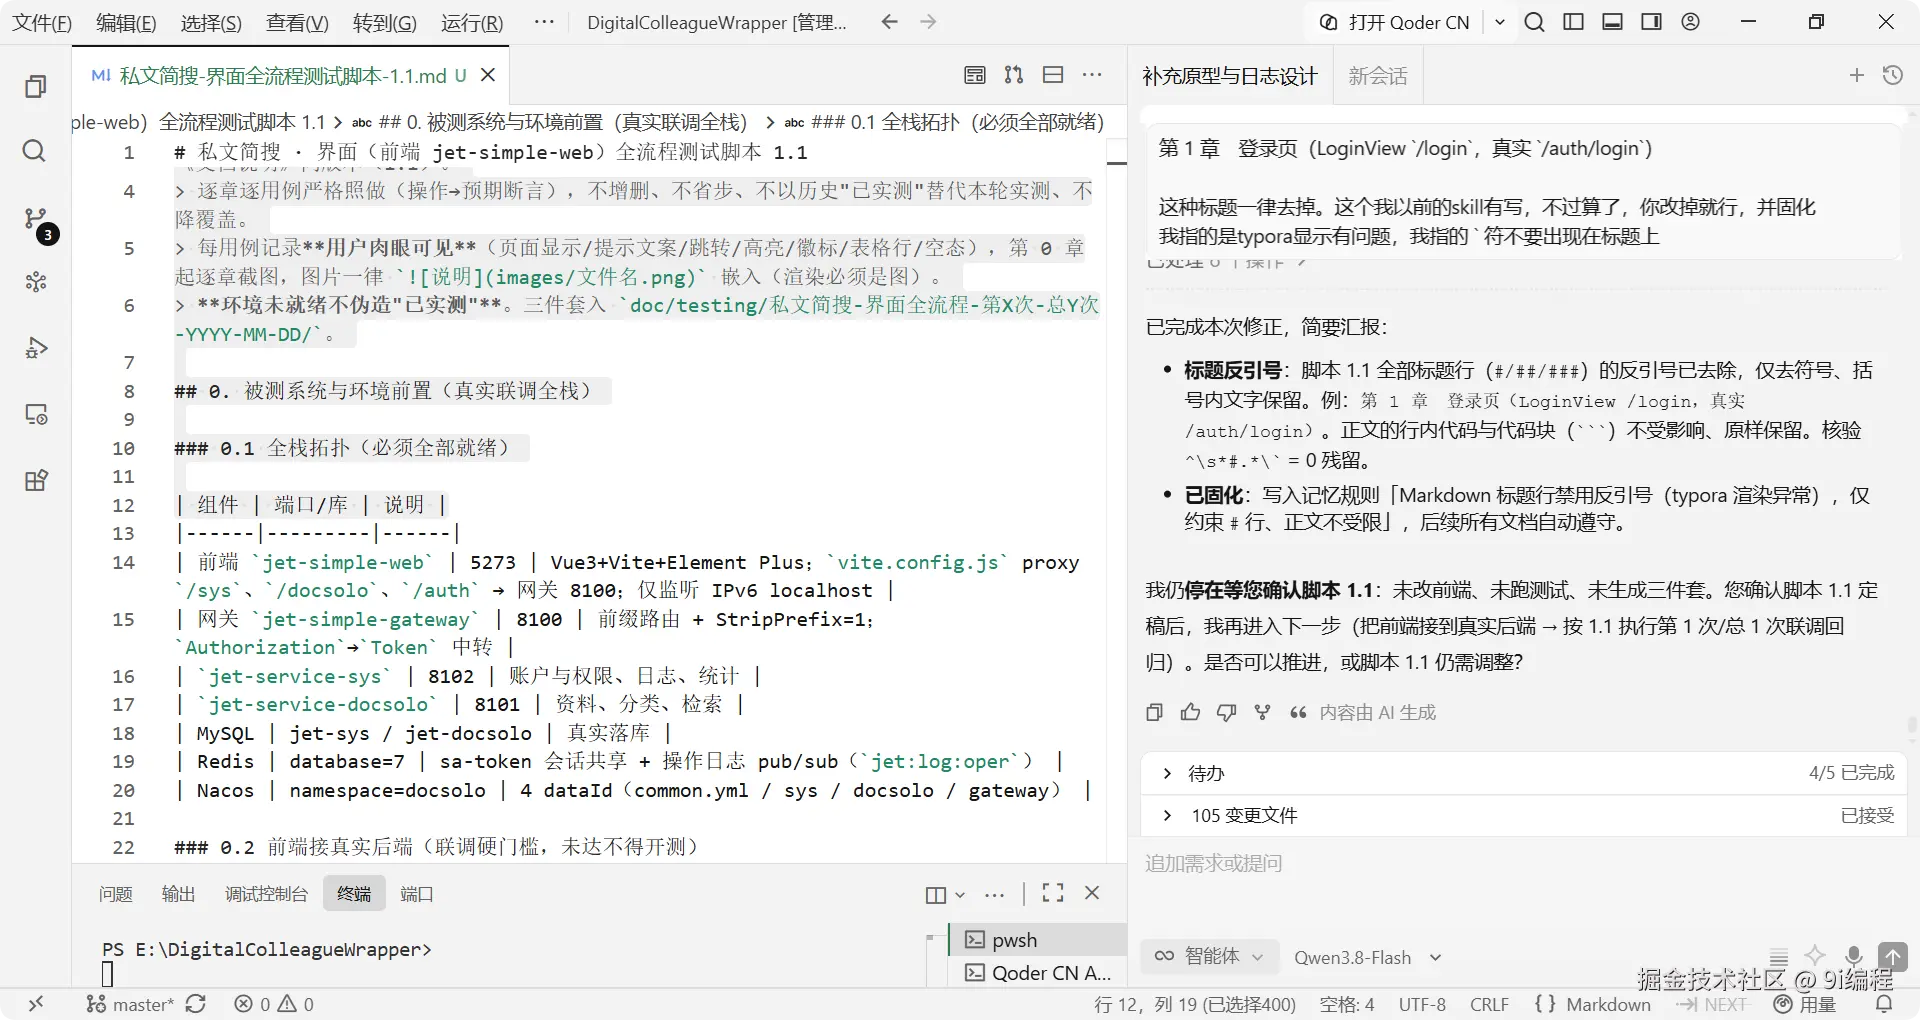
Task: Open chat history with the clock icon
Action: coord(1893,75)
